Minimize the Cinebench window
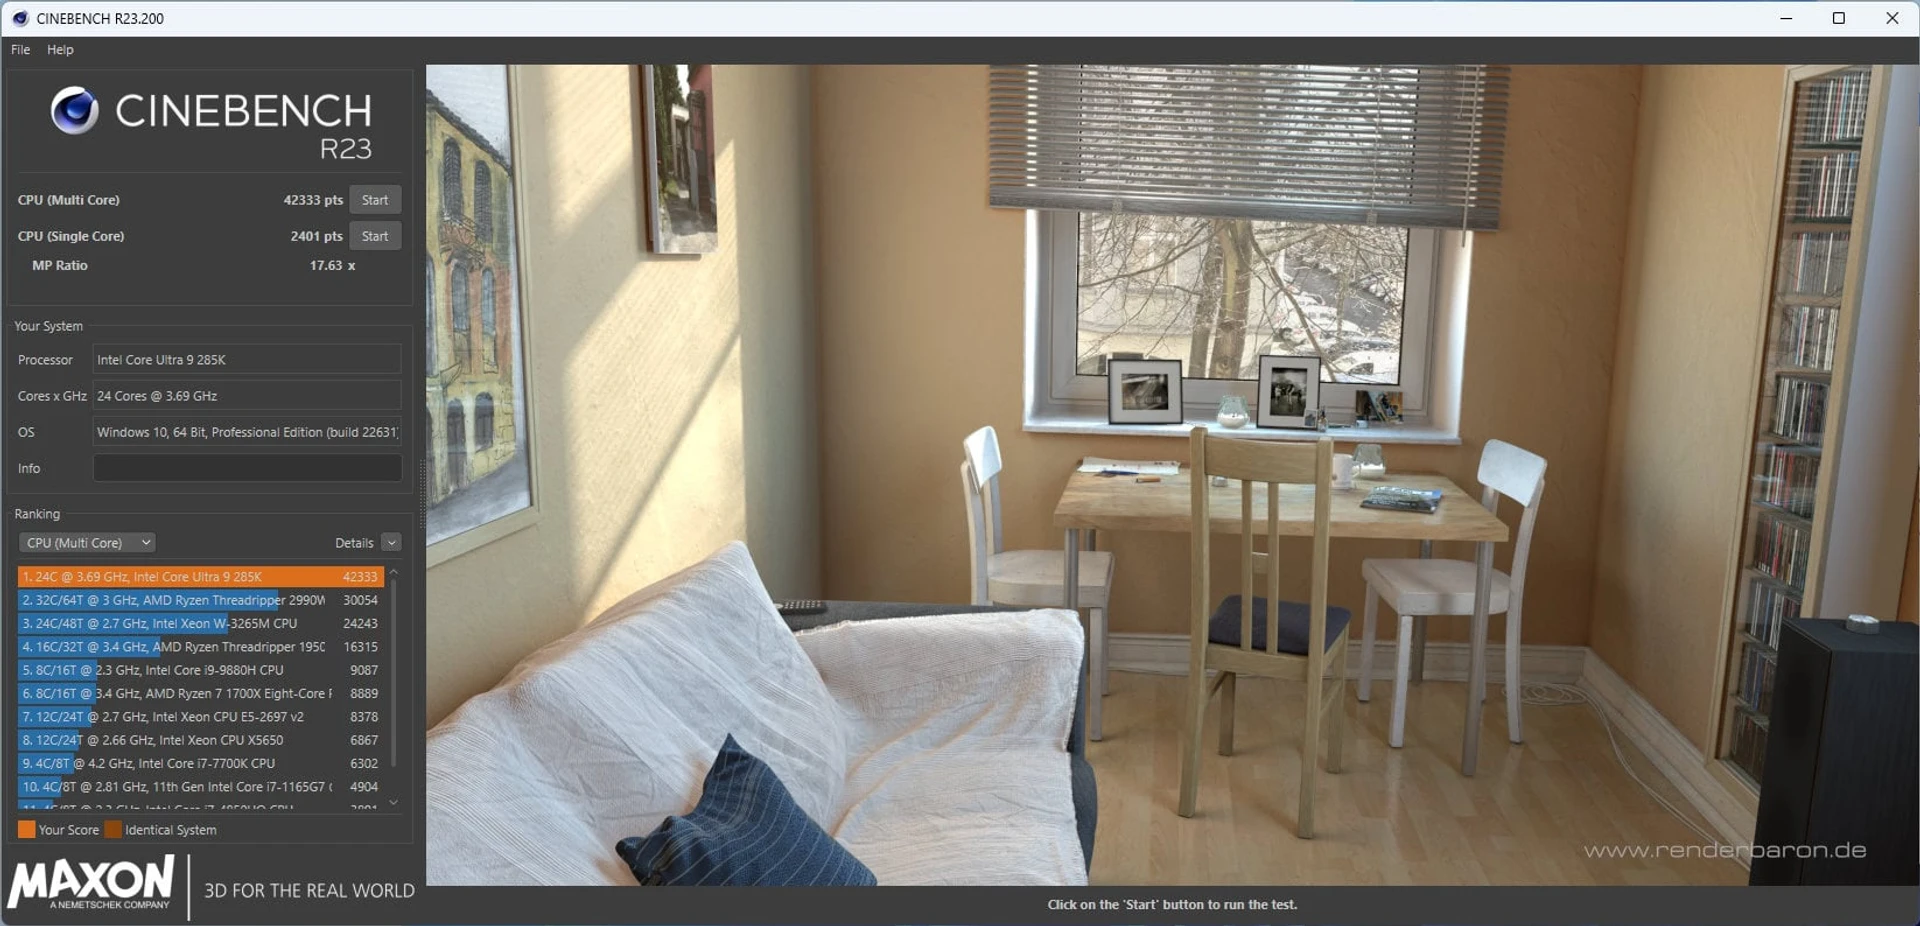The image size is (1920, 926). pos(1786,18)
